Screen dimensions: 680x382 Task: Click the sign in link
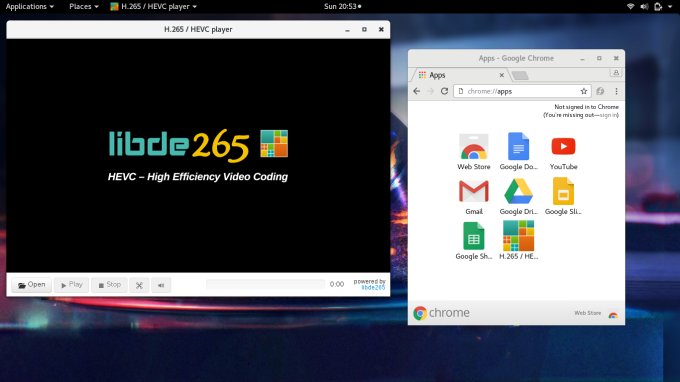608,115
